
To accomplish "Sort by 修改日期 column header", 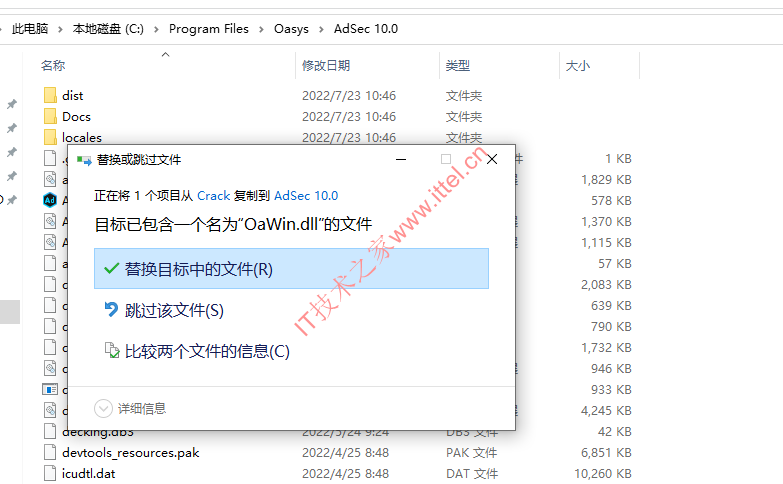I will tap(326, 65).
